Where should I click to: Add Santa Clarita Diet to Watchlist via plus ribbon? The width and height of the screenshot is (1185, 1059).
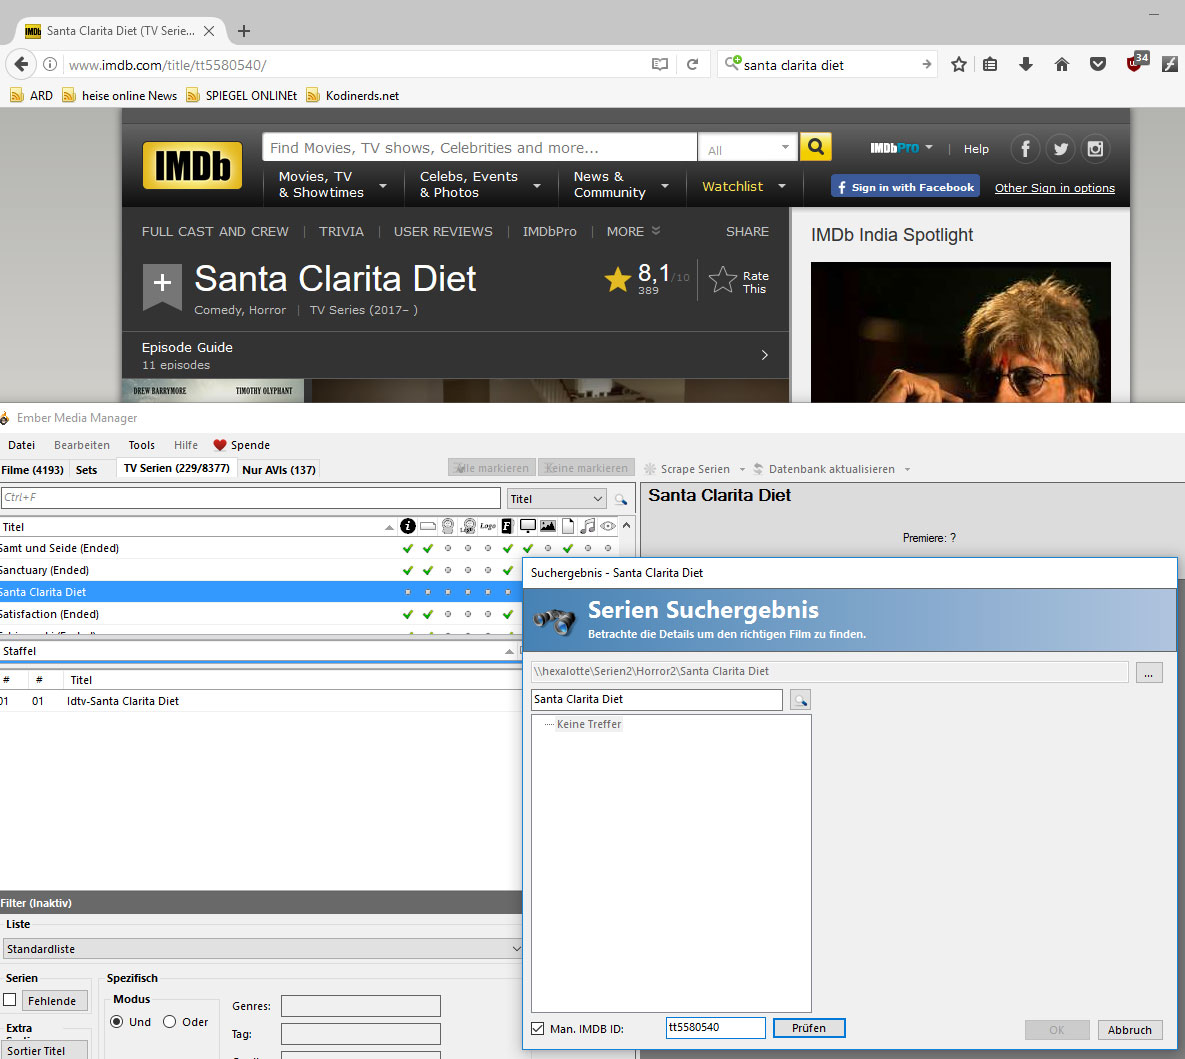pos(162,286)
